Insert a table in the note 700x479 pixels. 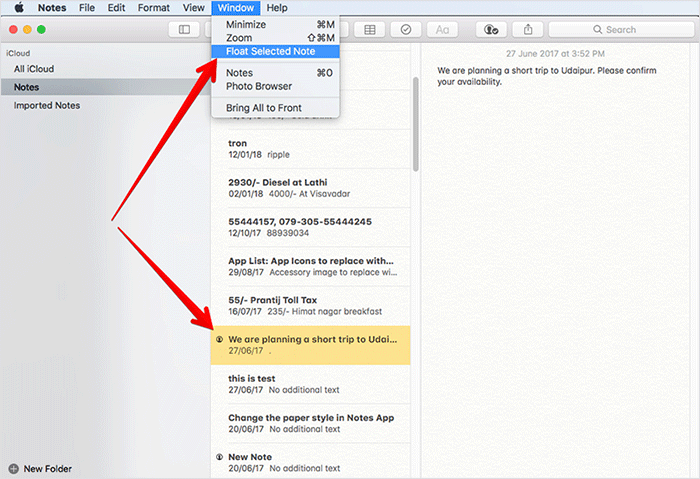click(x=370, y=30)
